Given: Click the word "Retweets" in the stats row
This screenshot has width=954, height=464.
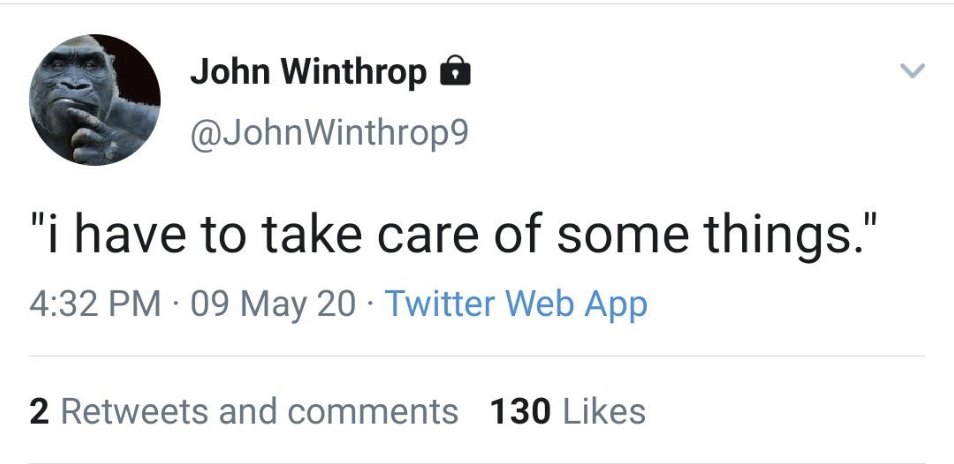Looking at the screenshot, I should [x=129, y=411].
